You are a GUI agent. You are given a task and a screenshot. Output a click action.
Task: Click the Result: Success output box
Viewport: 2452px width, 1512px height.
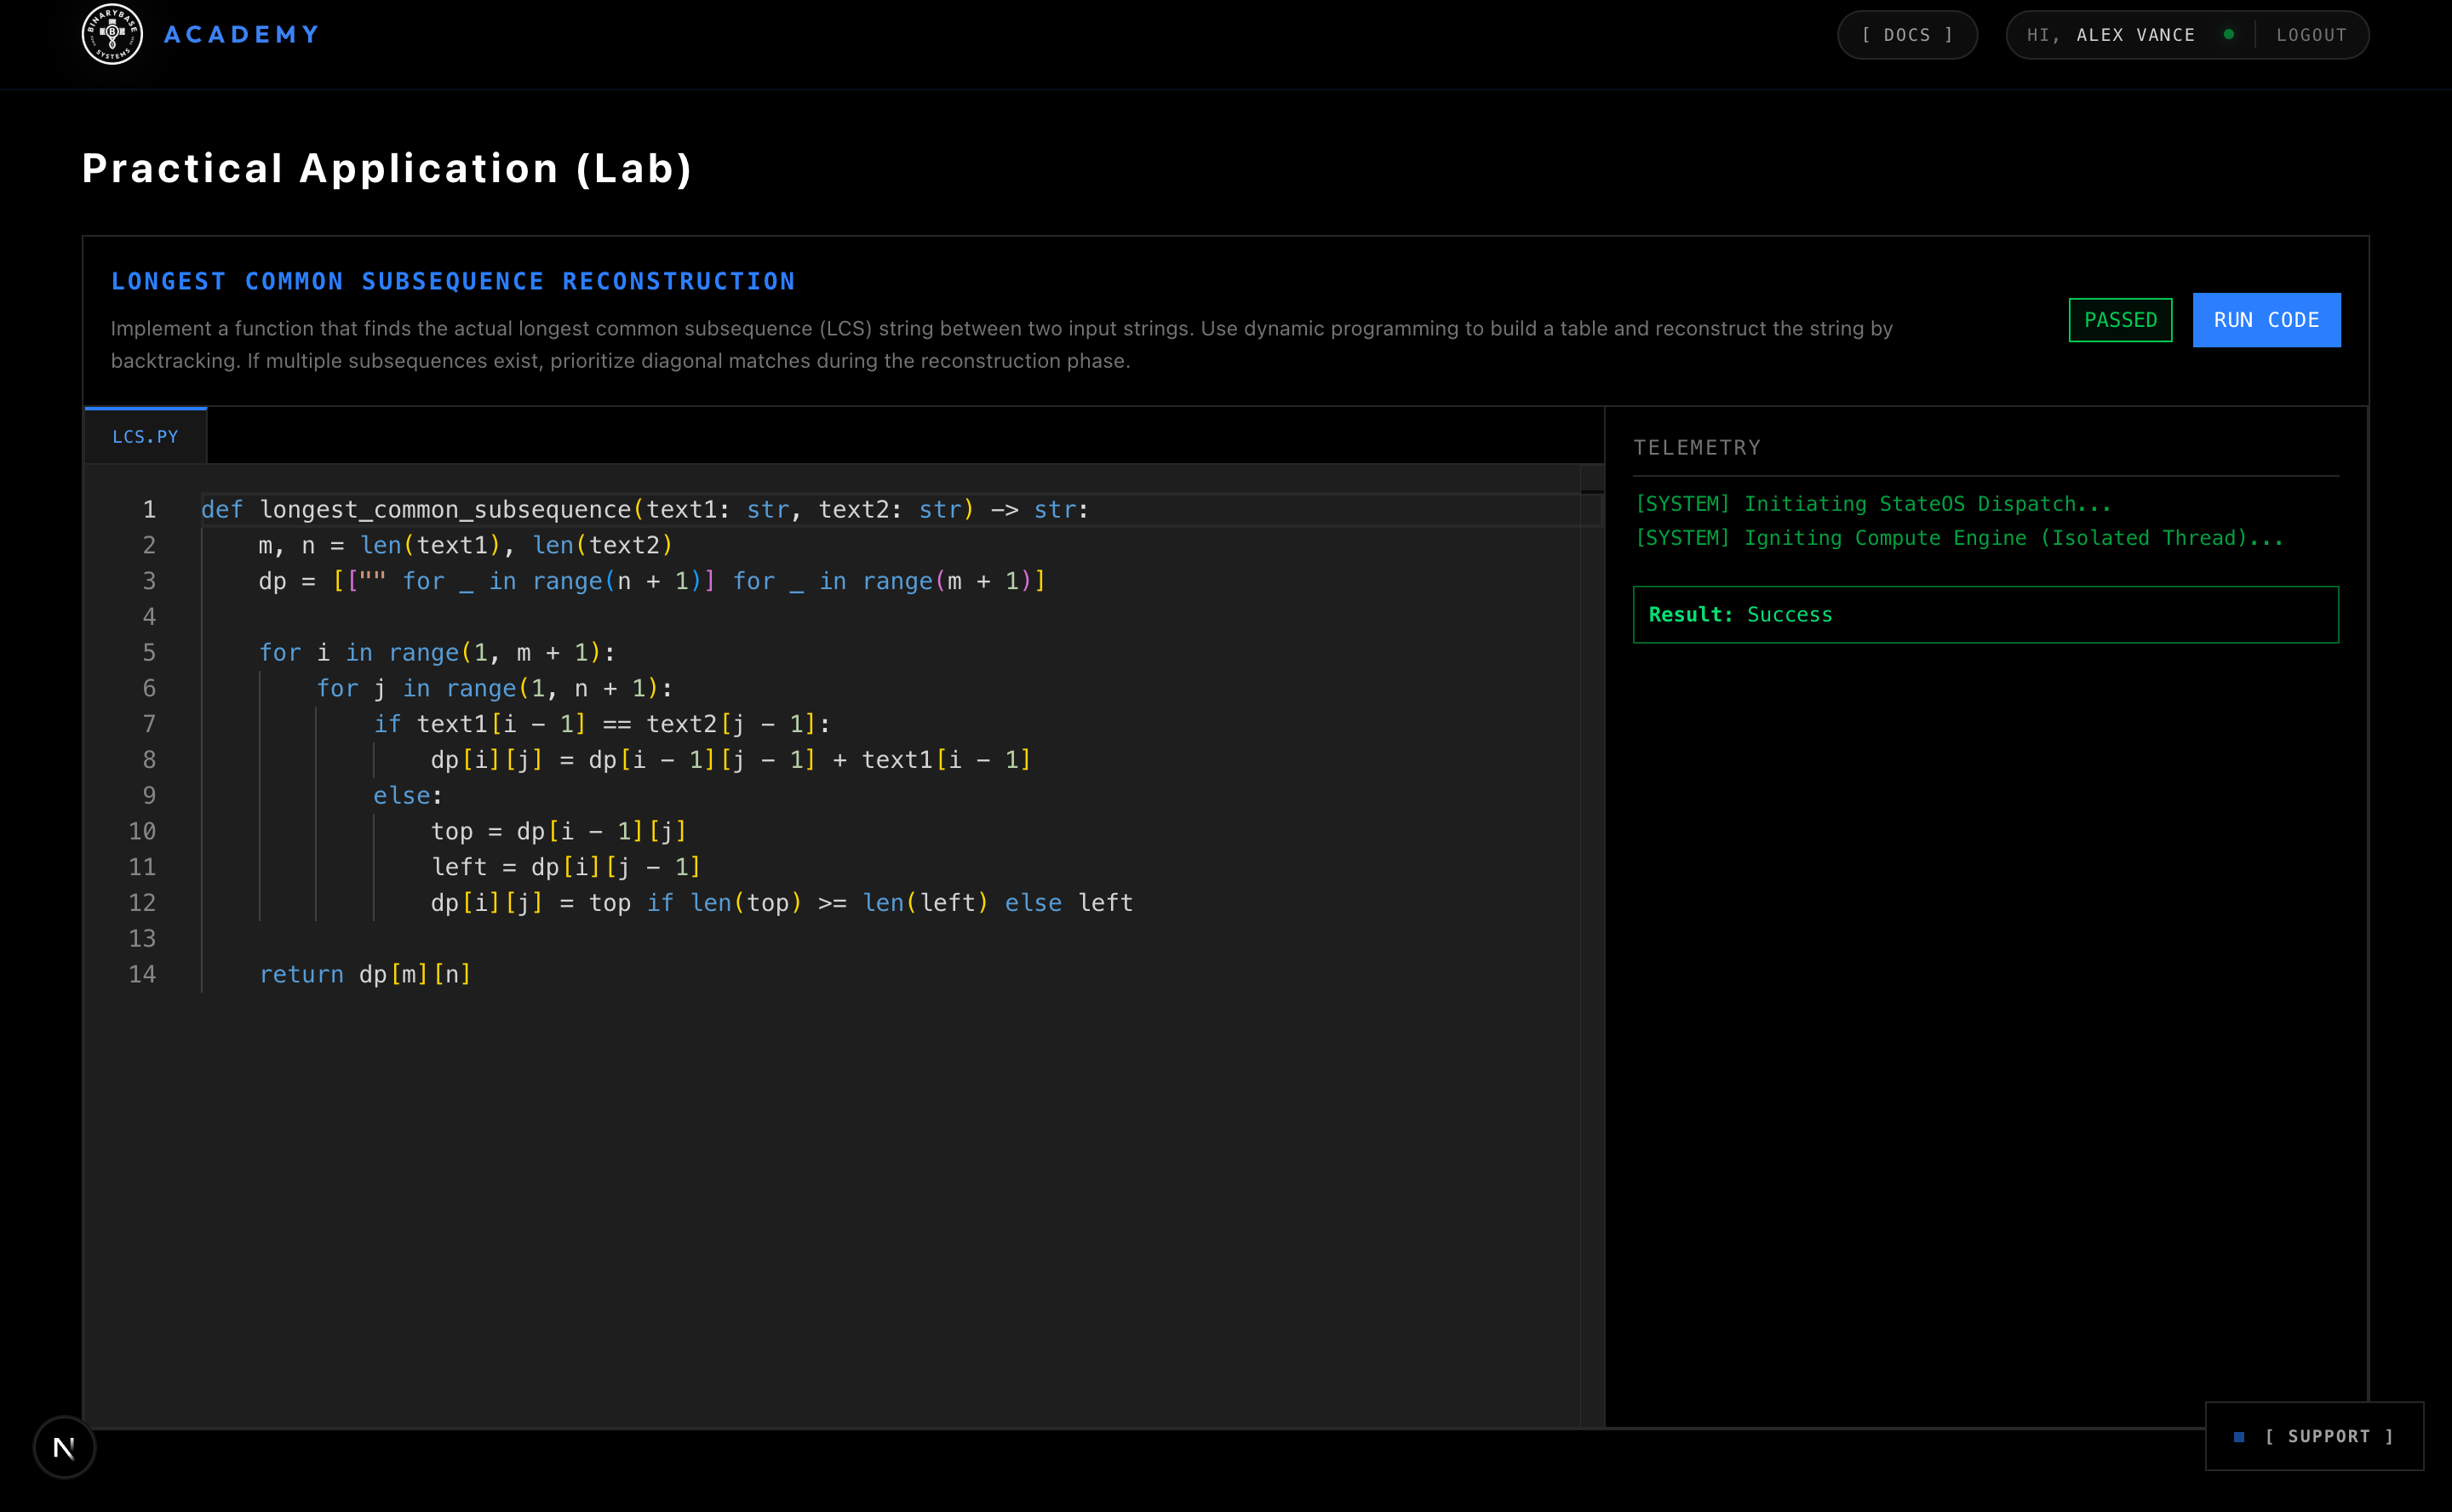point(1985,615)
